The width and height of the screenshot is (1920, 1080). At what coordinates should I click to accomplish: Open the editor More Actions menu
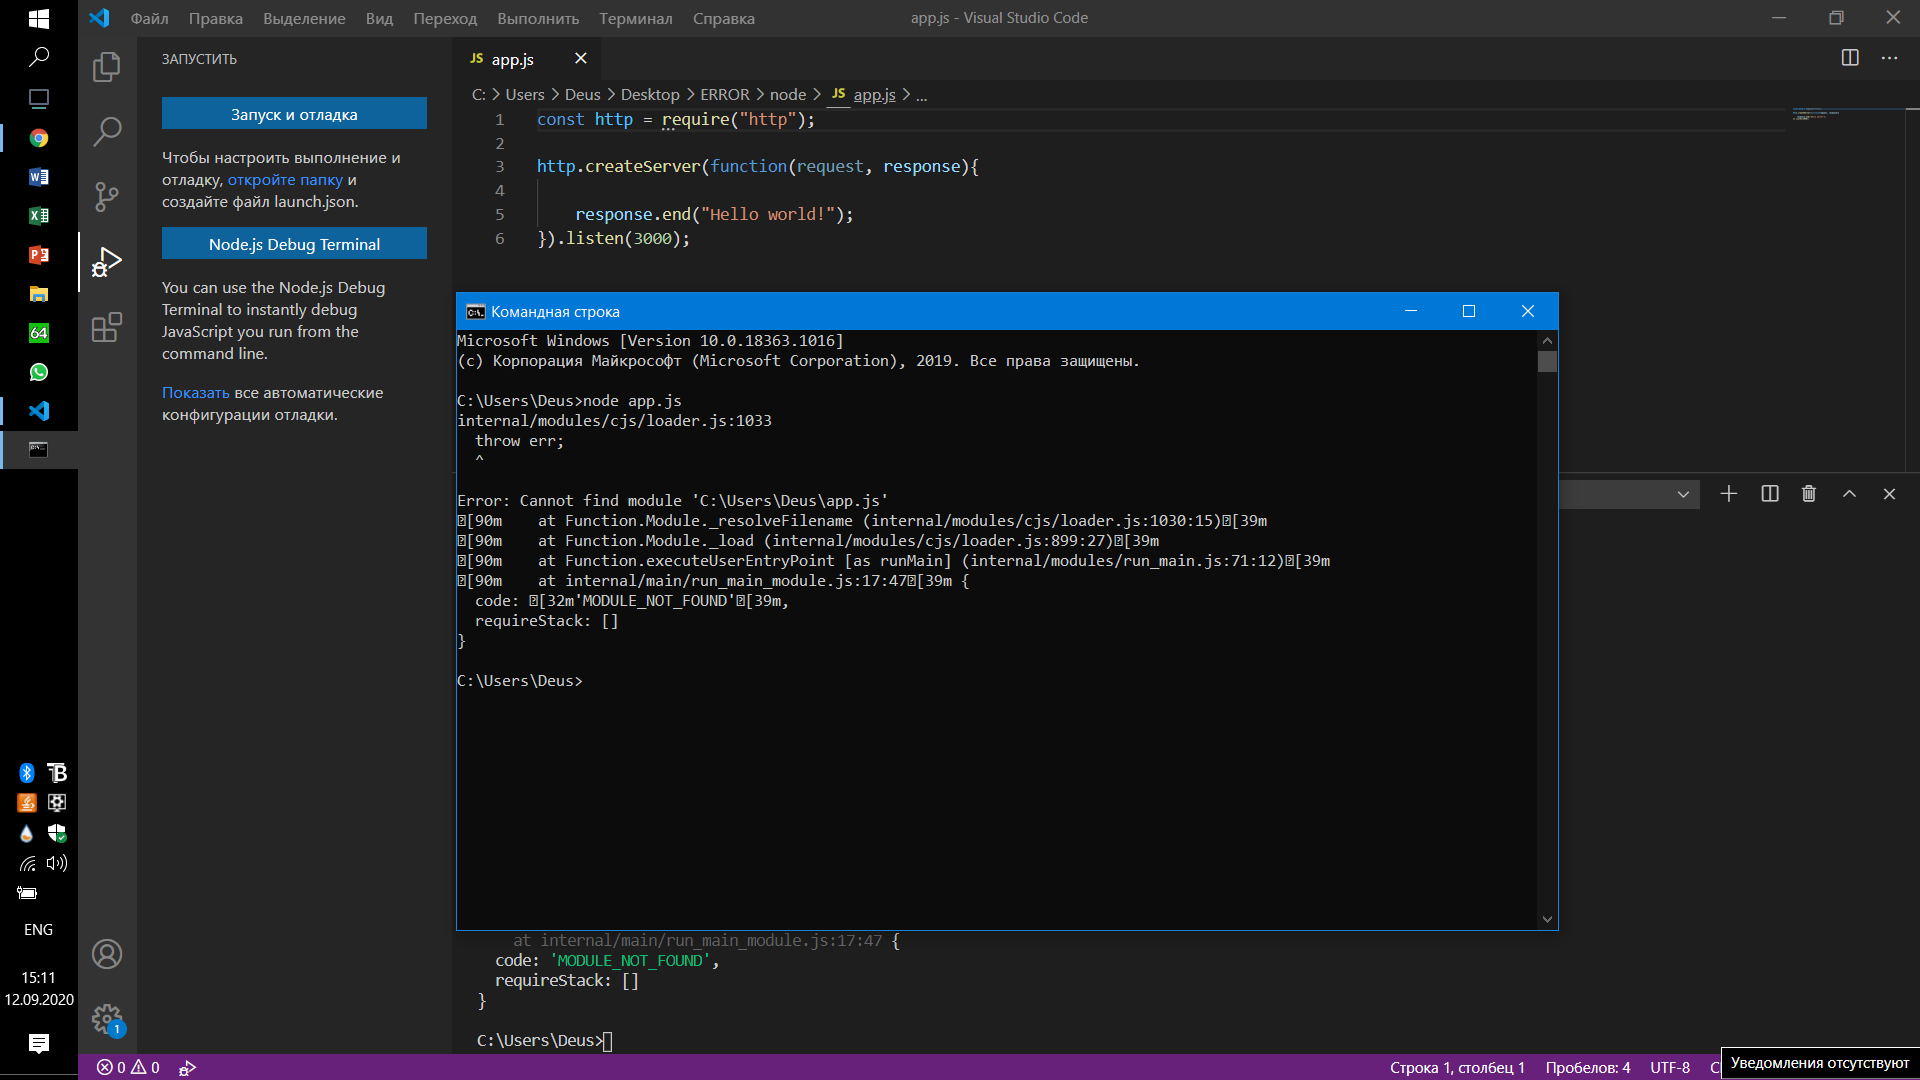click(x=1889, y=58)
